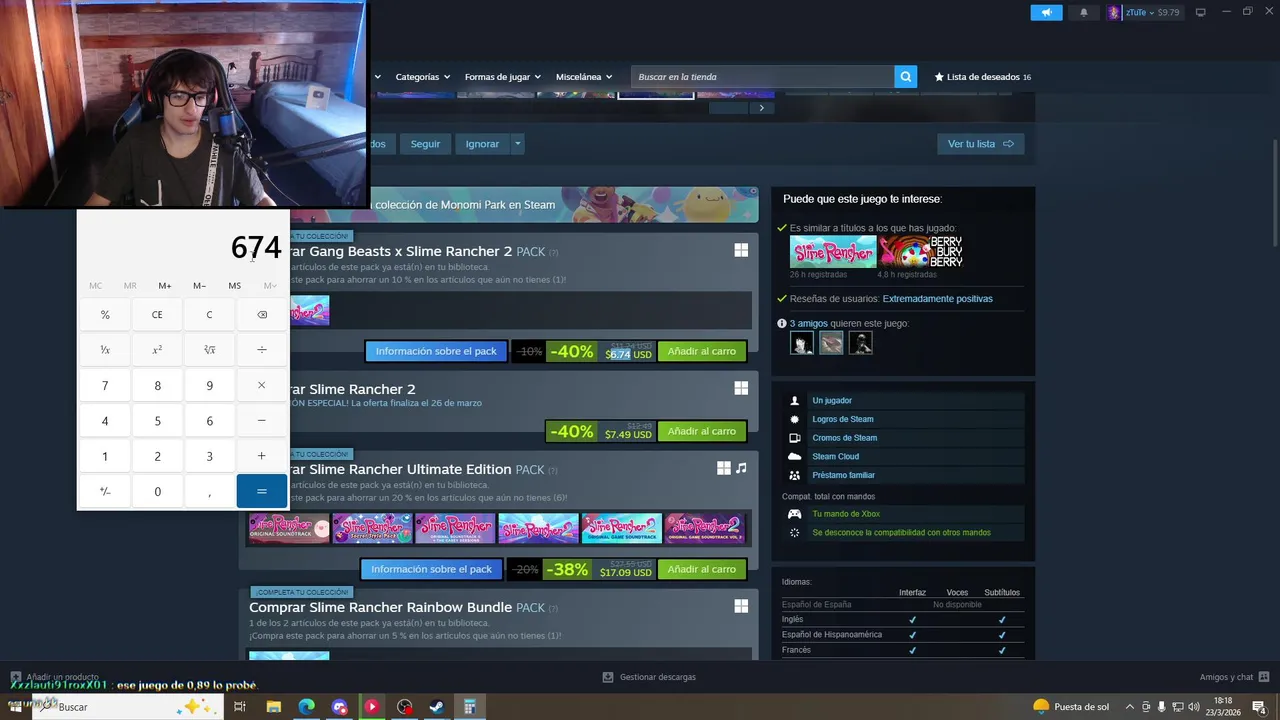Click calculator digit 7 key
The height and width of the screenshot is (720, 1280).
105,385
